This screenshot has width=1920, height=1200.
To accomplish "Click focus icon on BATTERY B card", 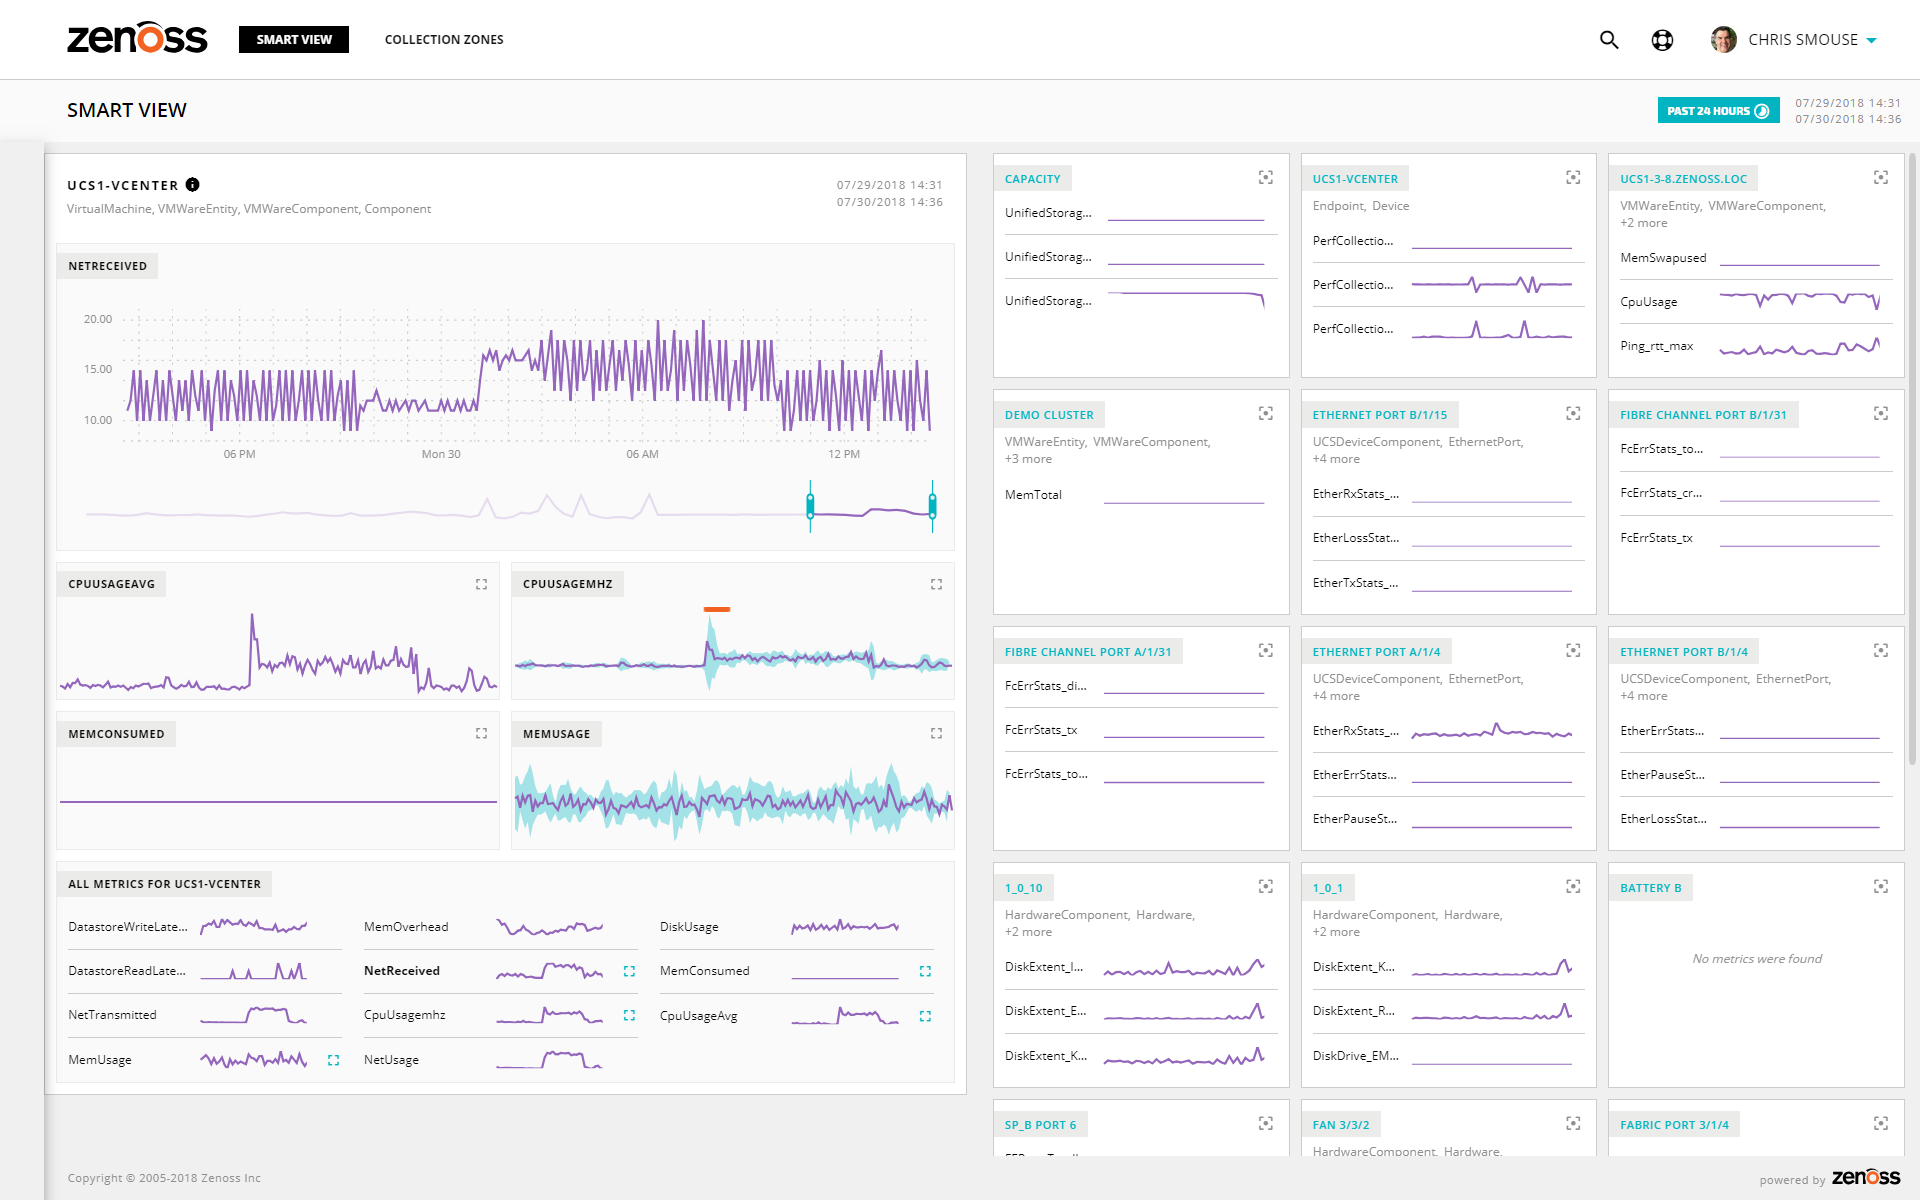I will point(1880,887).
